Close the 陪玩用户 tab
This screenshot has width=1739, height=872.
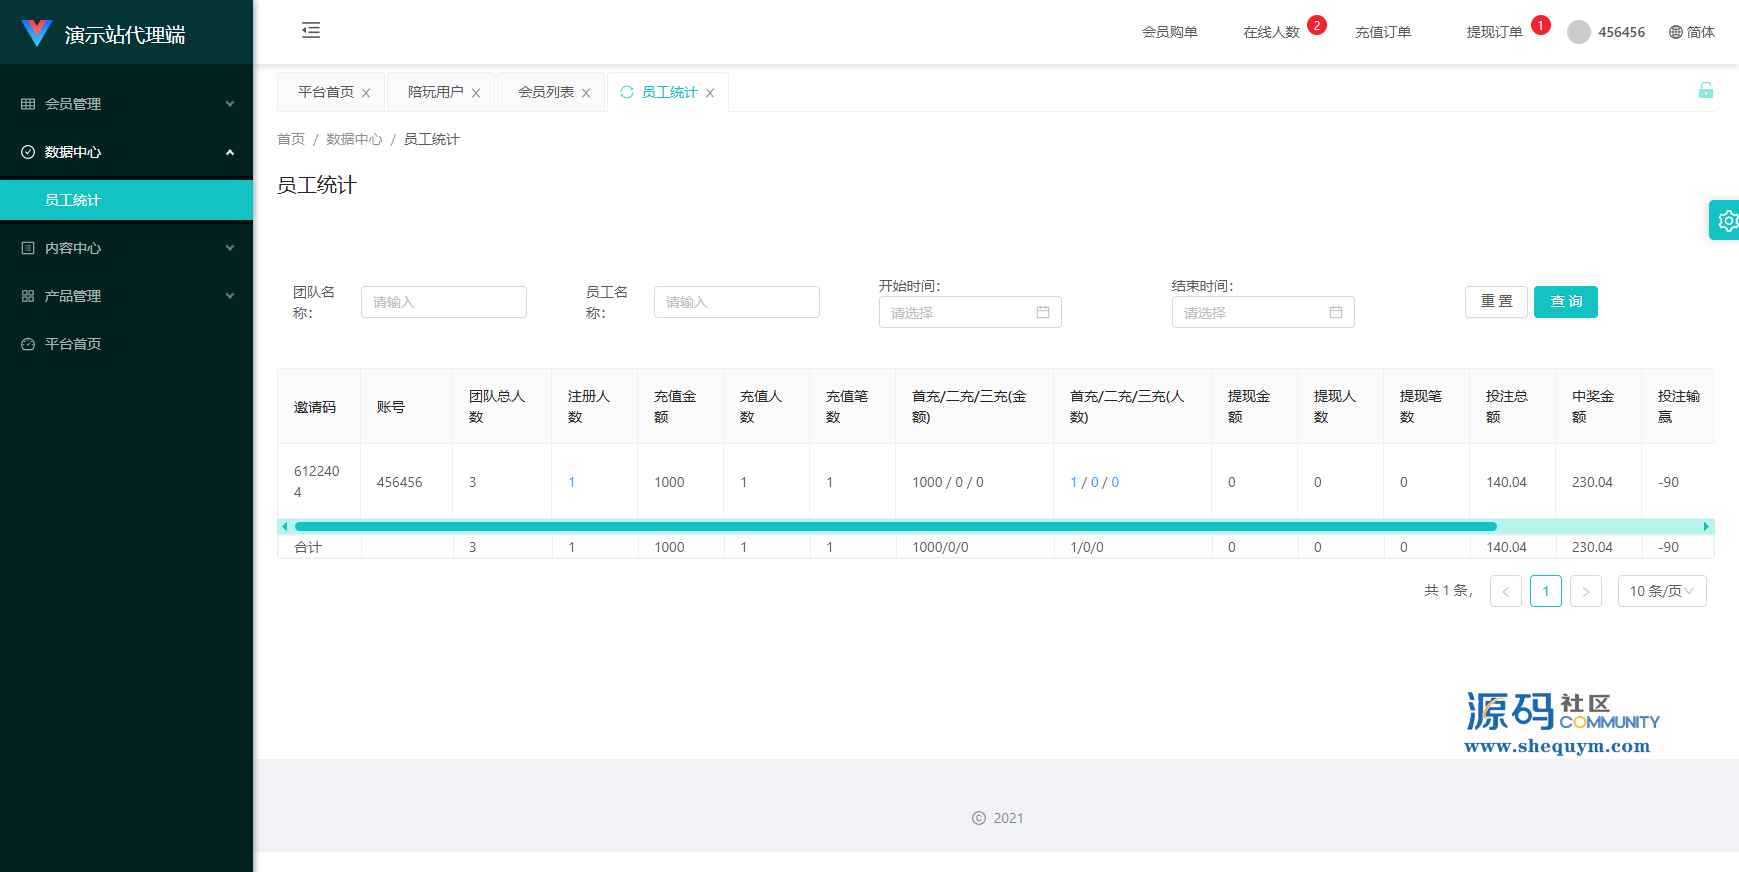click(476, 93)
